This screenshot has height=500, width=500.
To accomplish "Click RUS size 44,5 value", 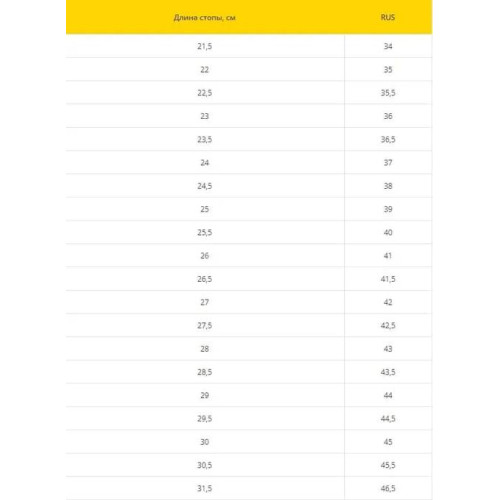I will 388,419.
